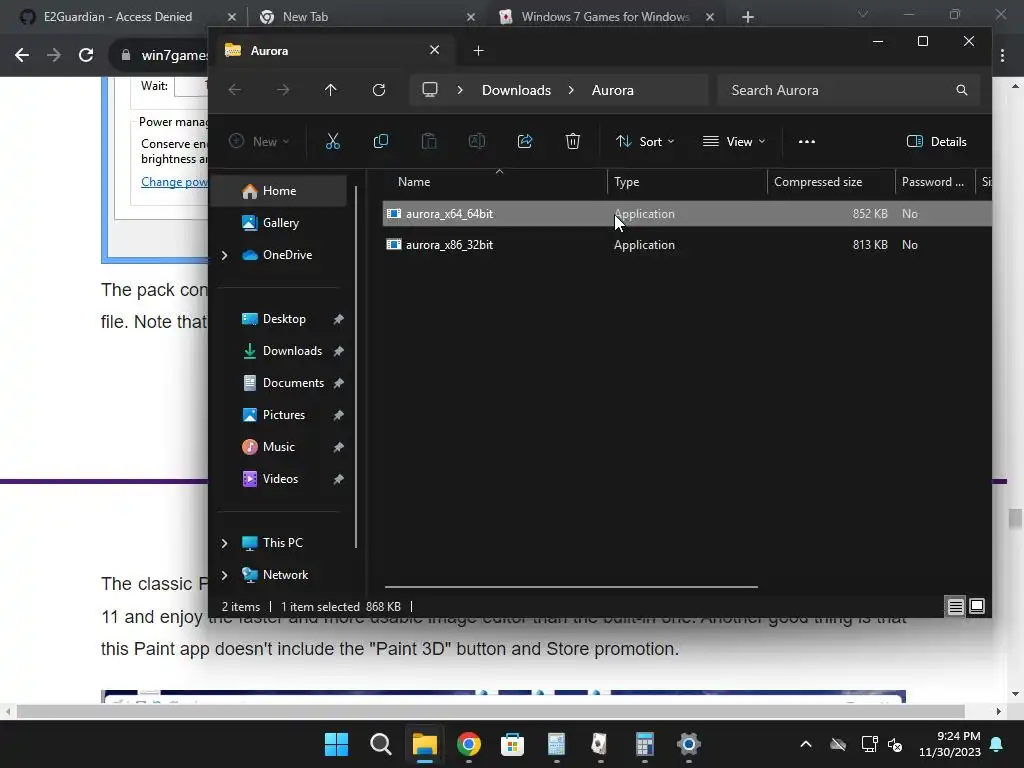The height and width of the screenshot is (768, 1024).
Task: Open the New dropdown in Explorer
Action: tap(259, 142)
